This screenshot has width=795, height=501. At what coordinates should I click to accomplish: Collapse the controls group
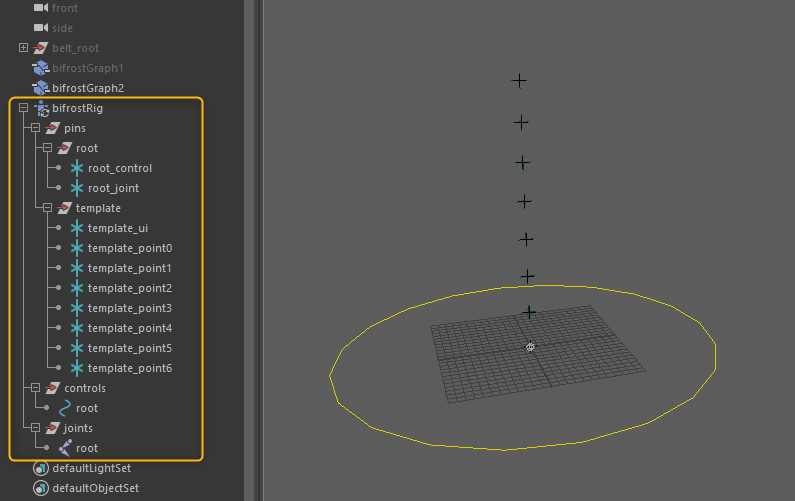(35, 388)
